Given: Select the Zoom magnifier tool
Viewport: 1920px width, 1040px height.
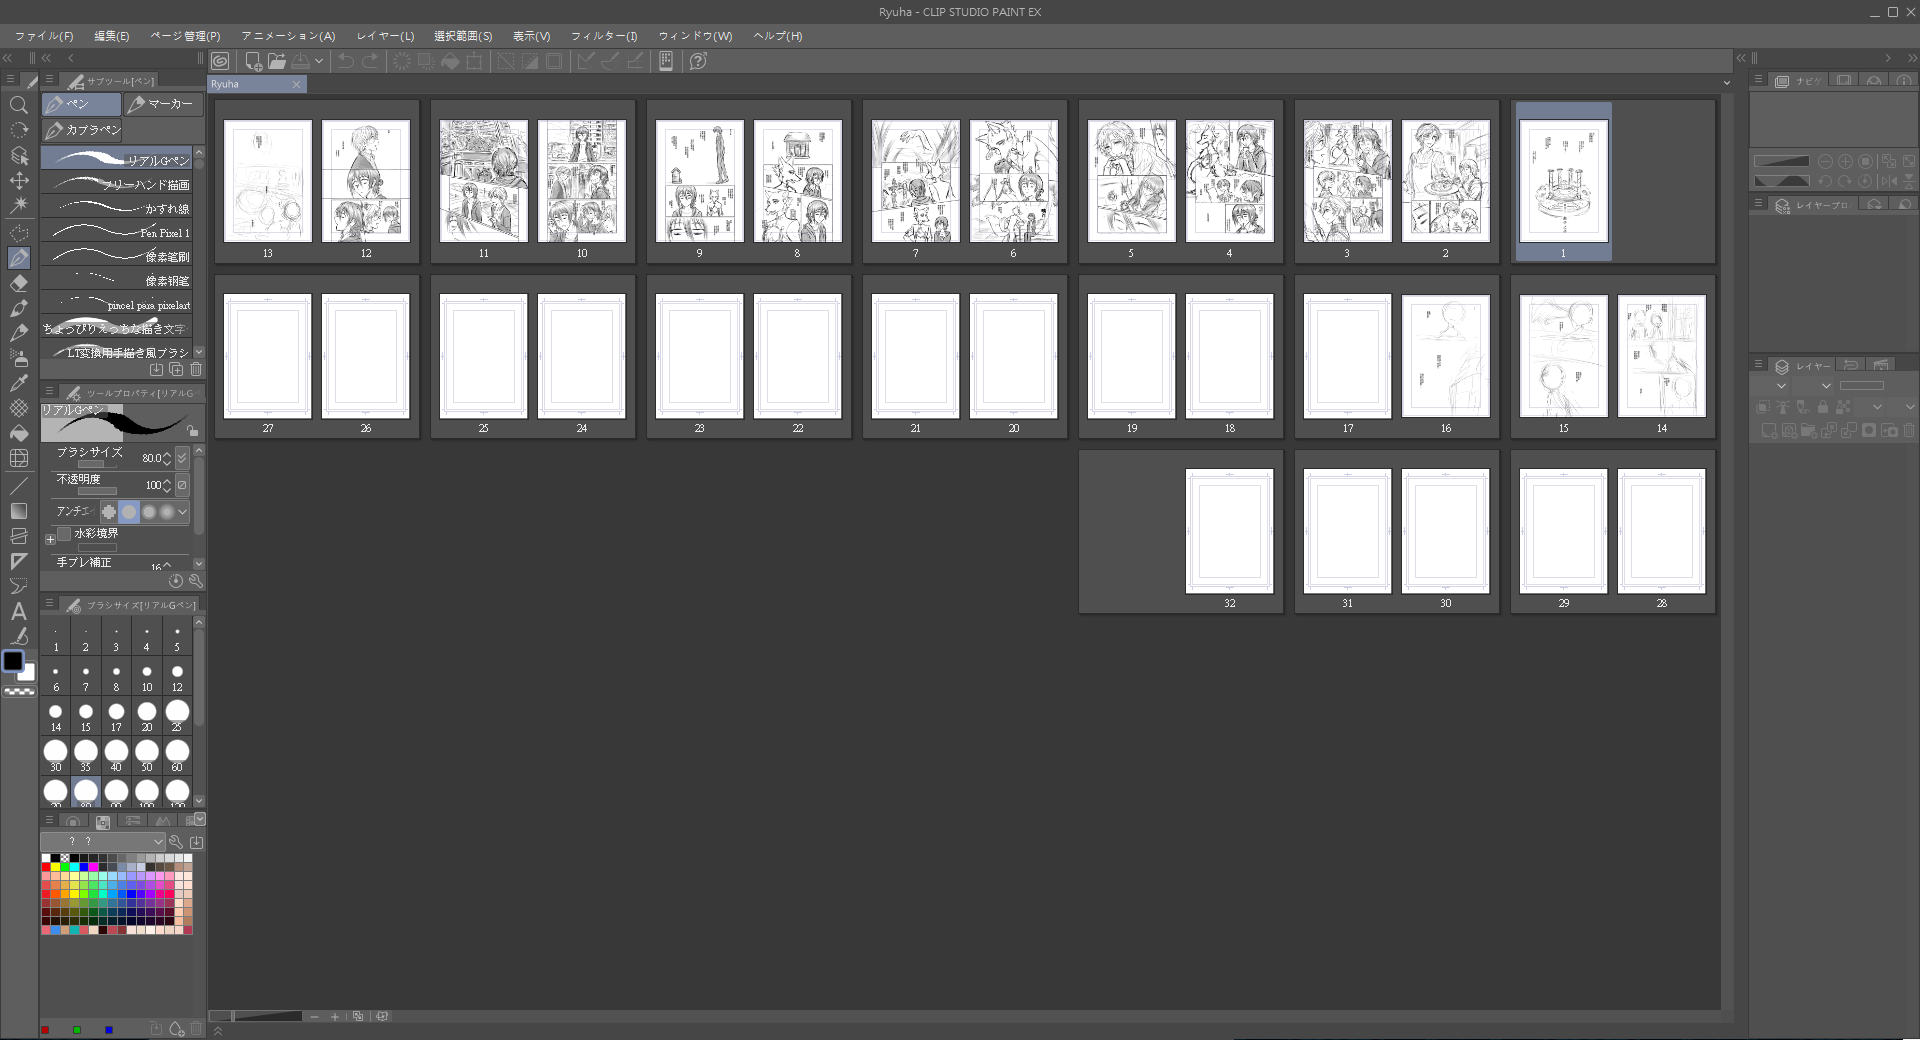Looking at the screenshot, I should pos(18,105).
